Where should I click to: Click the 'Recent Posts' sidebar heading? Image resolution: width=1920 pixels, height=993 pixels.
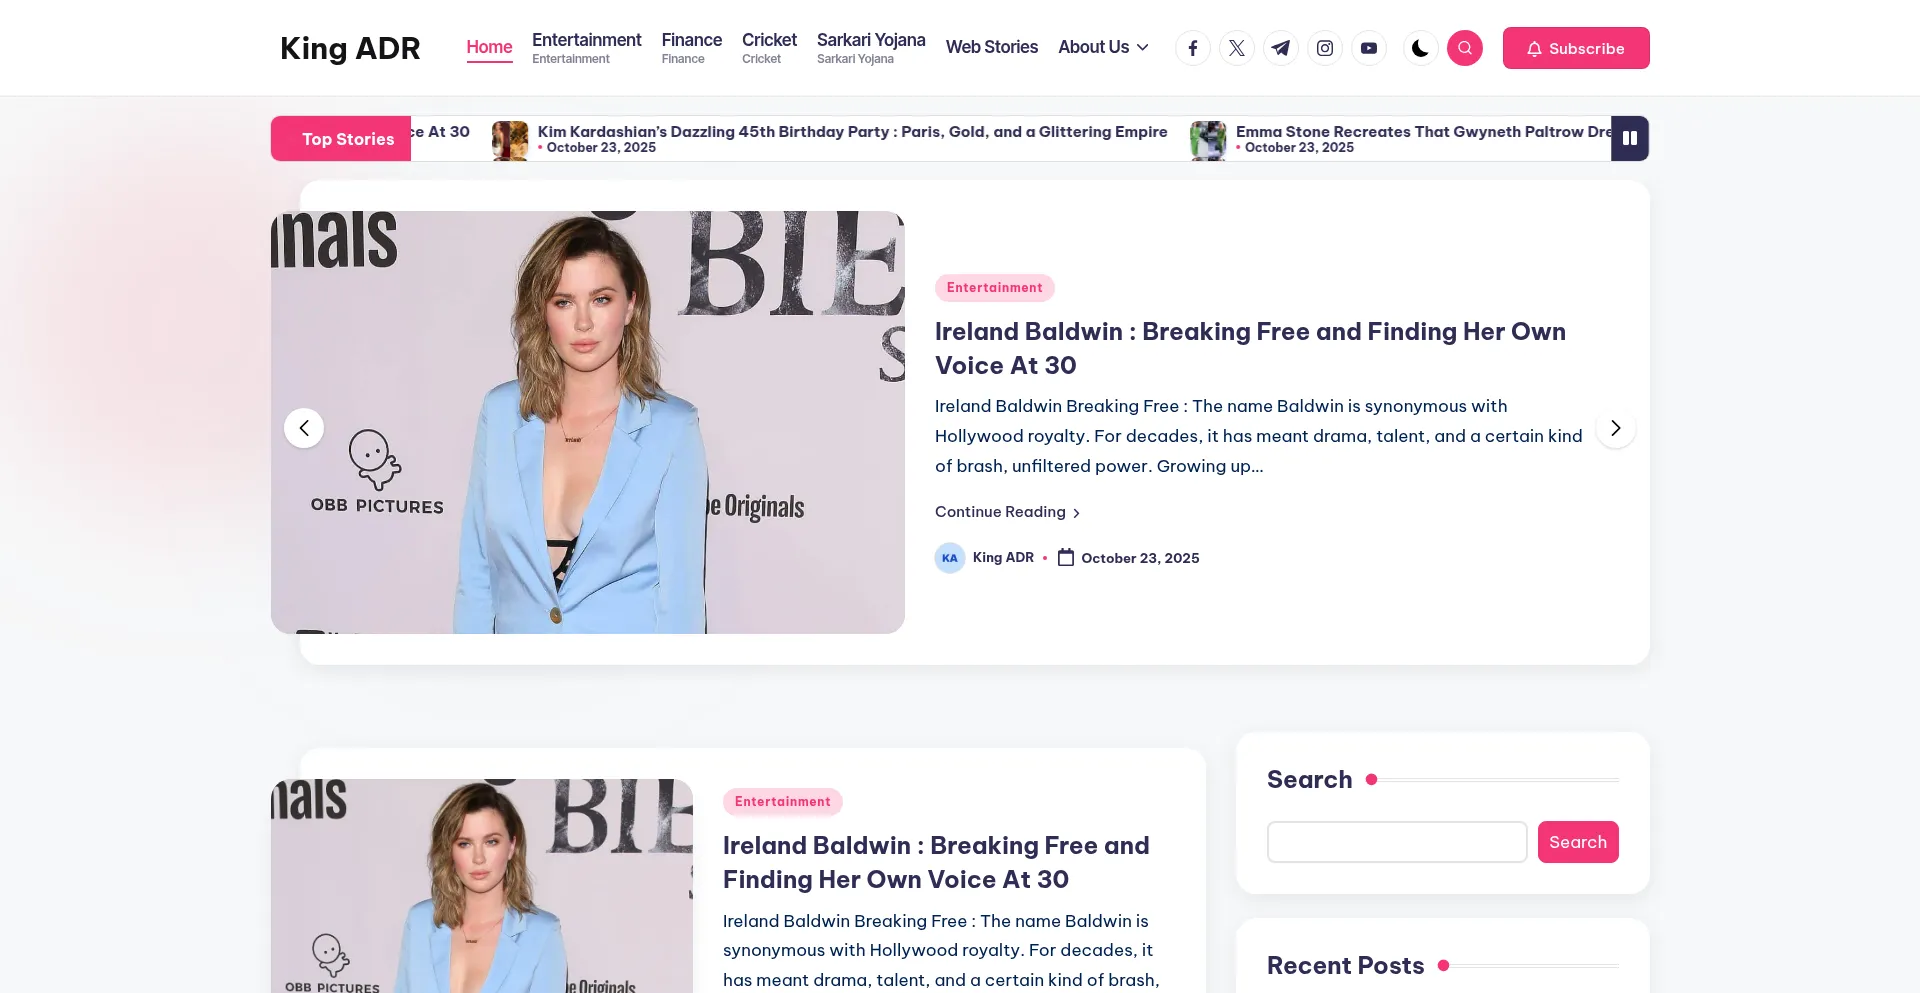click(1345, 965)
